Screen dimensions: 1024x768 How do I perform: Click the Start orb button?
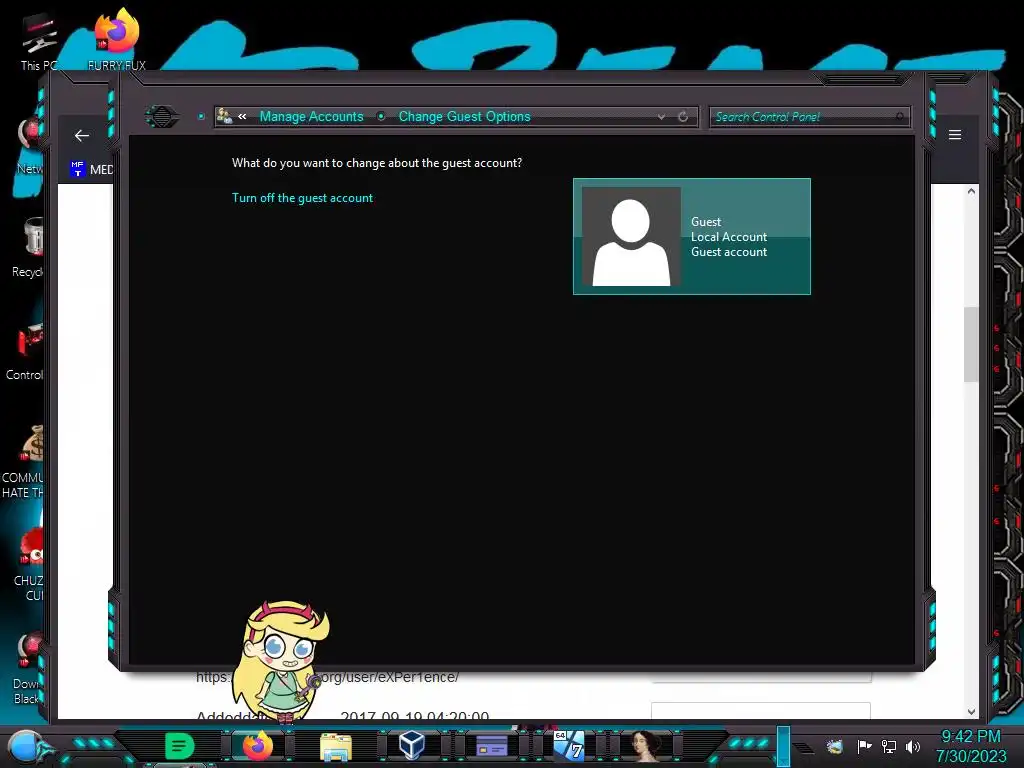click(x=27, y=747)
